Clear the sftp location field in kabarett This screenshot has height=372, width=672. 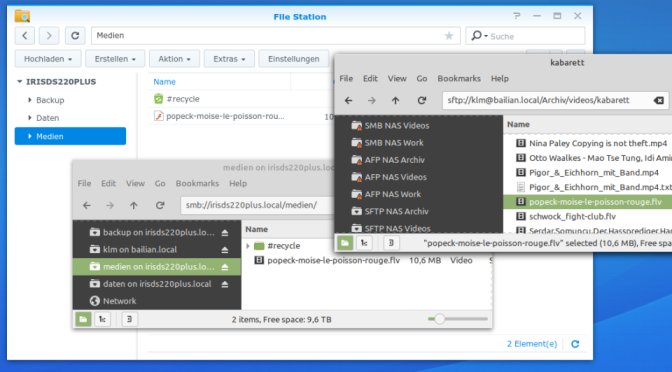pos(659,100)
